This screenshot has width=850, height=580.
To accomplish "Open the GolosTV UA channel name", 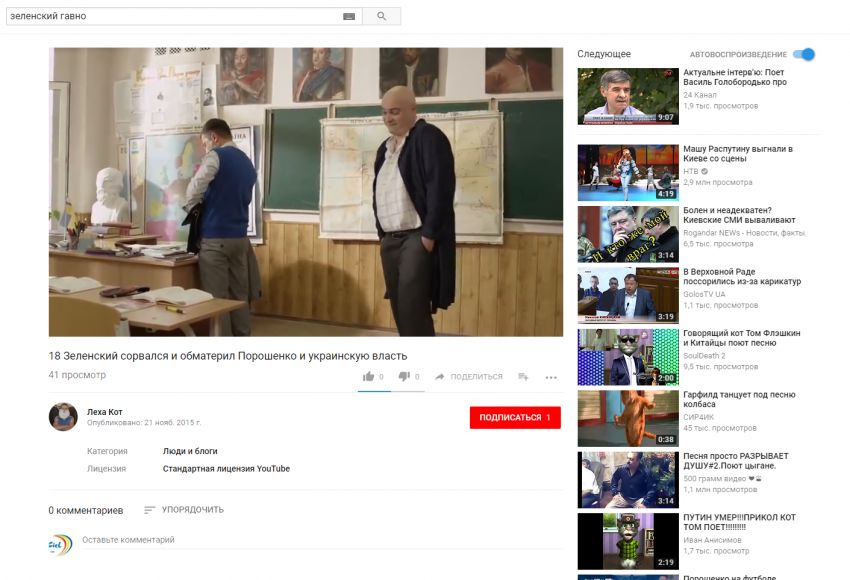I will (704, 294).
